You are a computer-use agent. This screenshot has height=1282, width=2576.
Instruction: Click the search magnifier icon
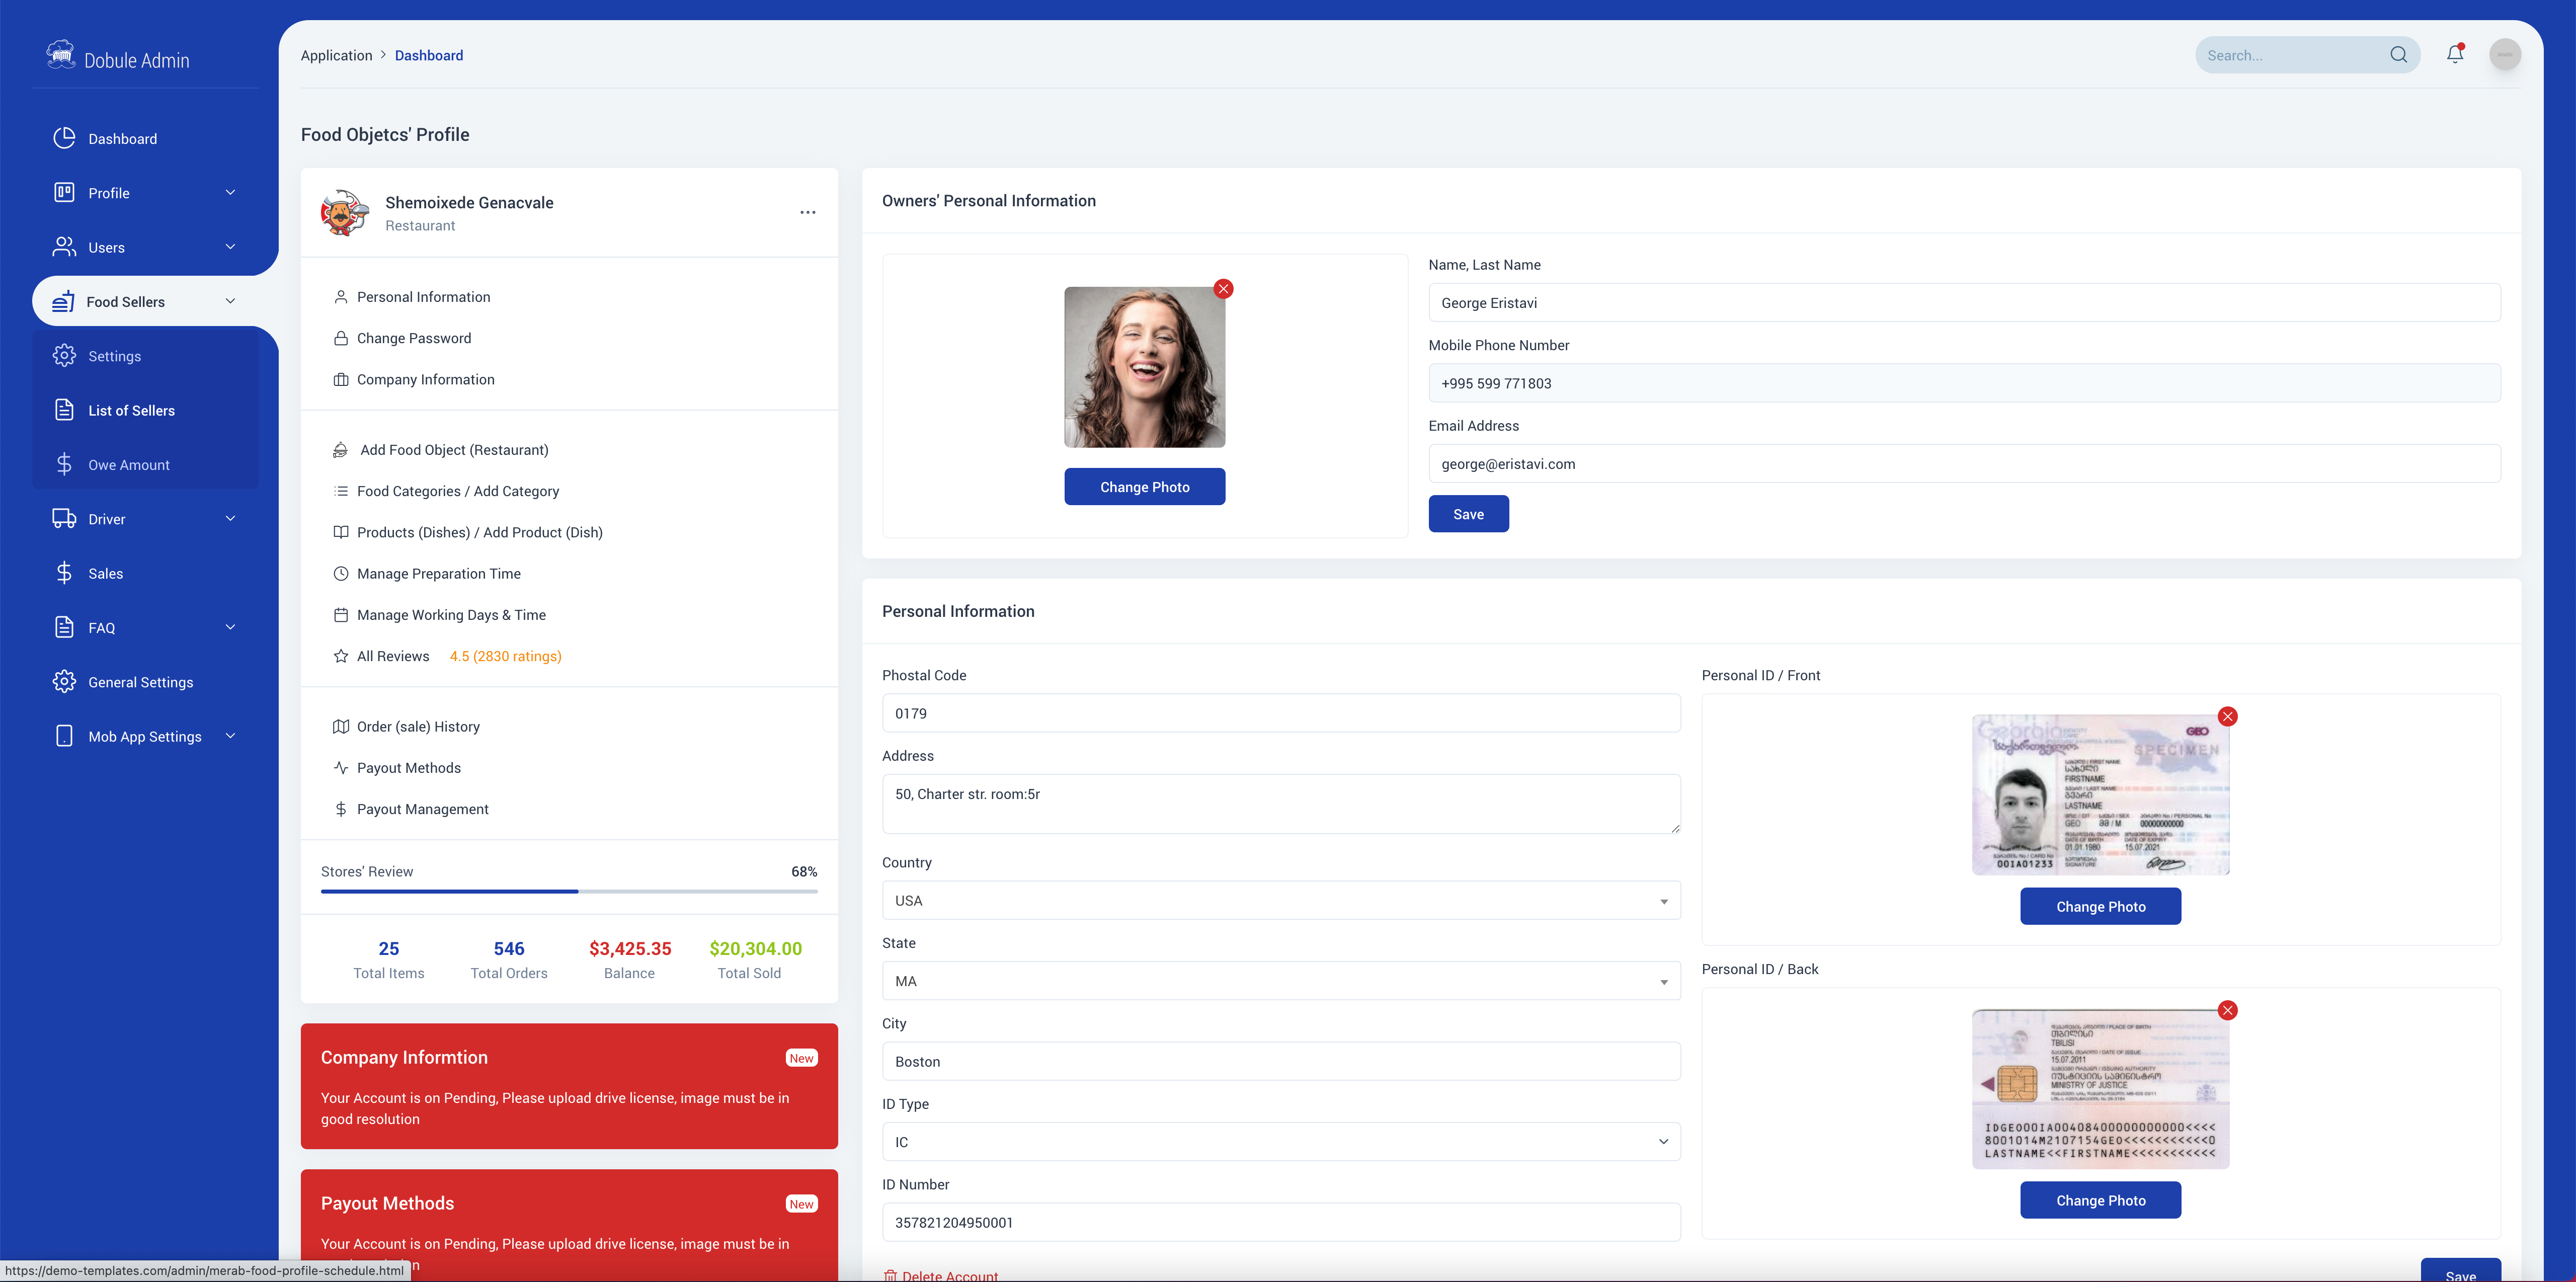(x=2398, y=55)
